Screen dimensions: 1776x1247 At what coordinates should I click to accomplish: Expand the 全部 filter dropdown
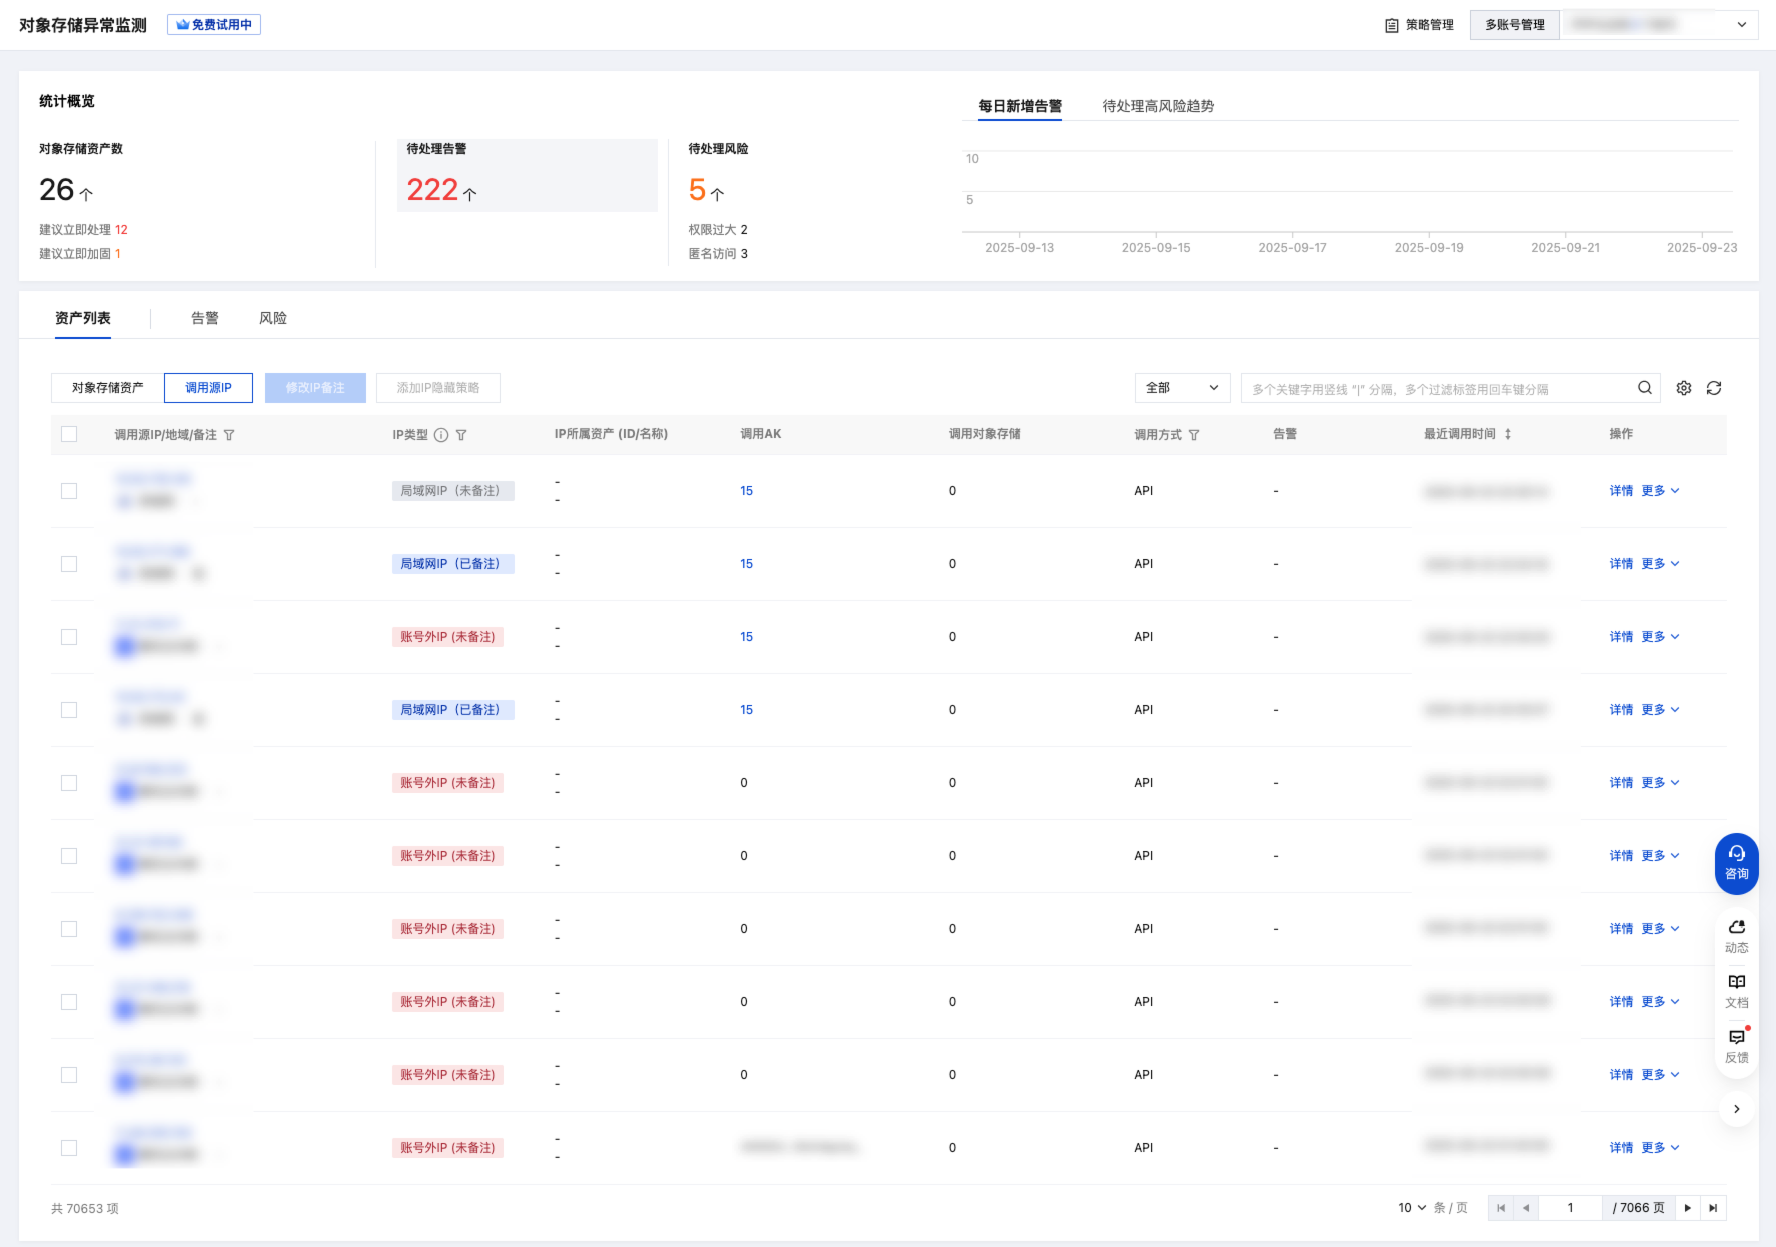(x=1182, y=388)
